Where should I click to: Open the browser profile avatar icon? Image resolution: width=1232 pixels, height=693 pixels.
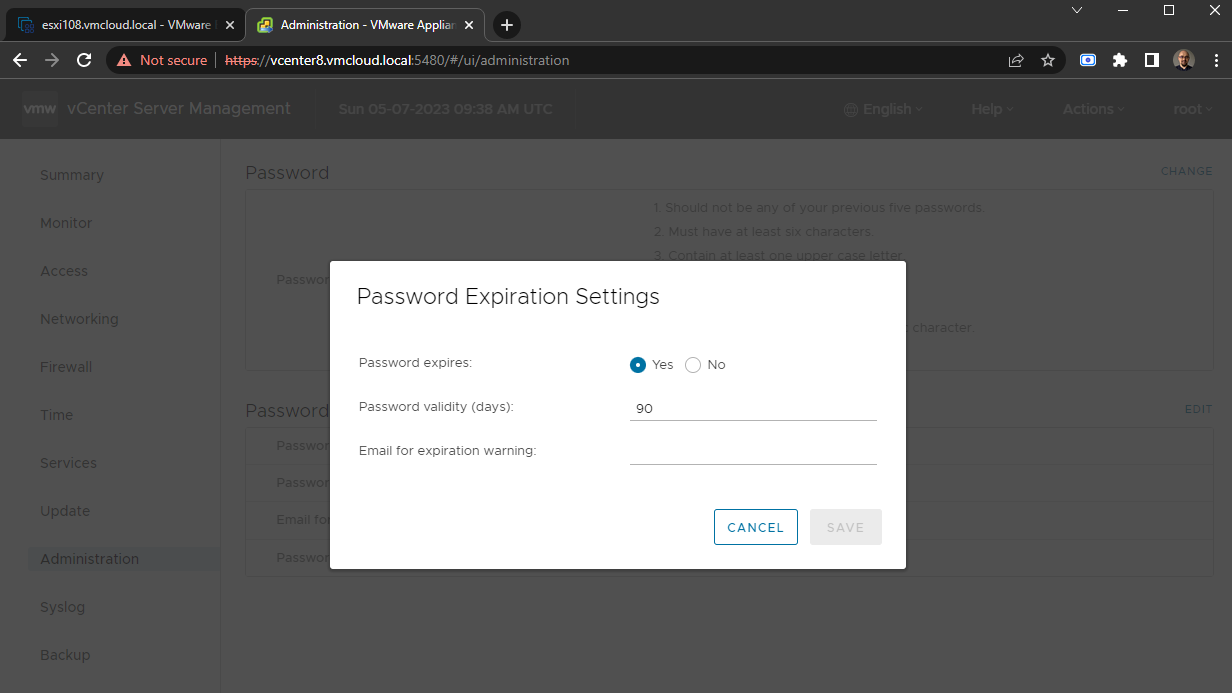click(1183, 60)
